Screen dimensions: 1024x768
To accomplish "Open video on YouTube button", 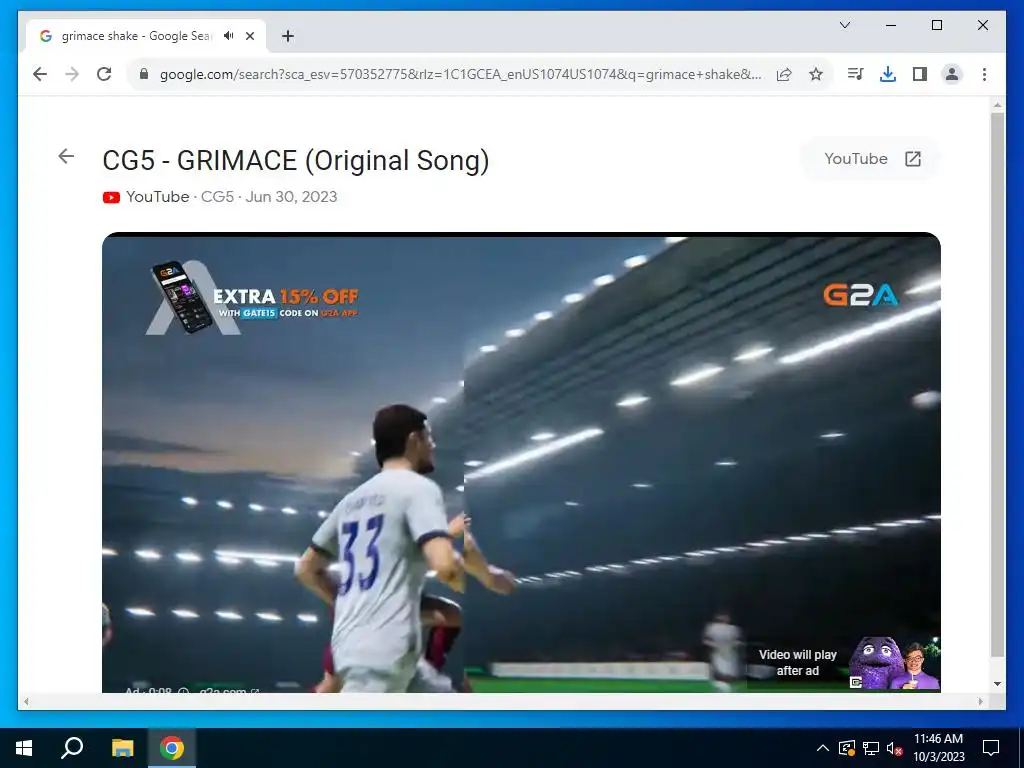I will tap(871, 159).
